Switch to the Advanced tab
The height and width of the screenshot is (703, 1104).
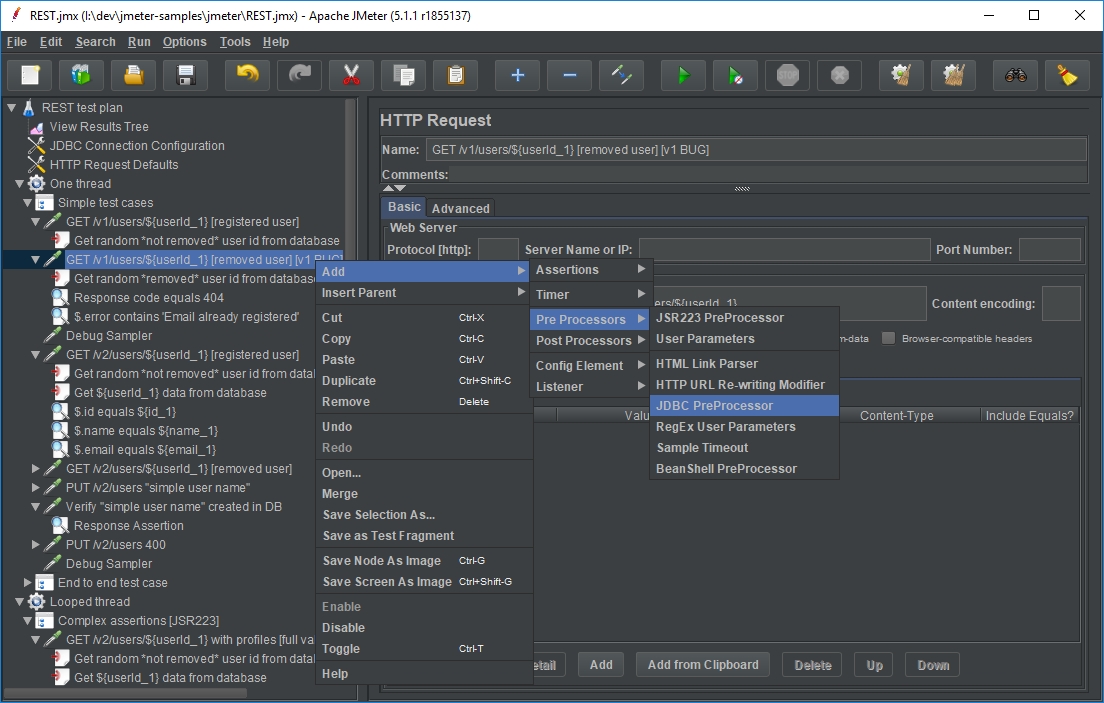[x=460, y=209]
